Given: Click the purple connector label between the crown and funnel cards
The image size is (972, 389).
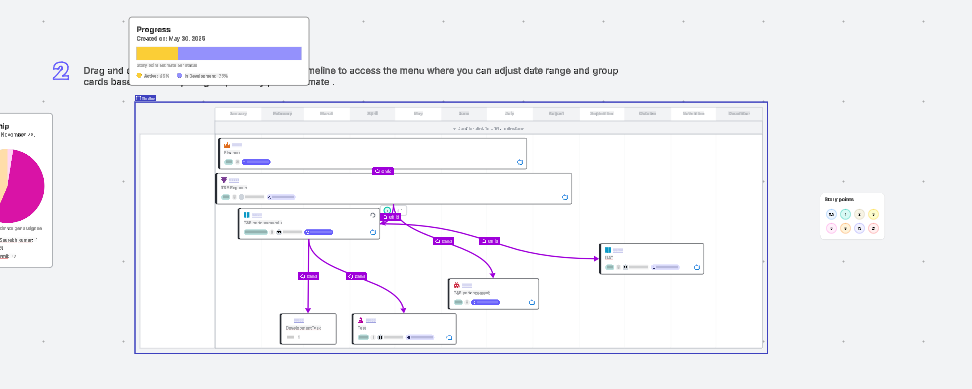Looking at the screenshot, I should tap(383, 171).
